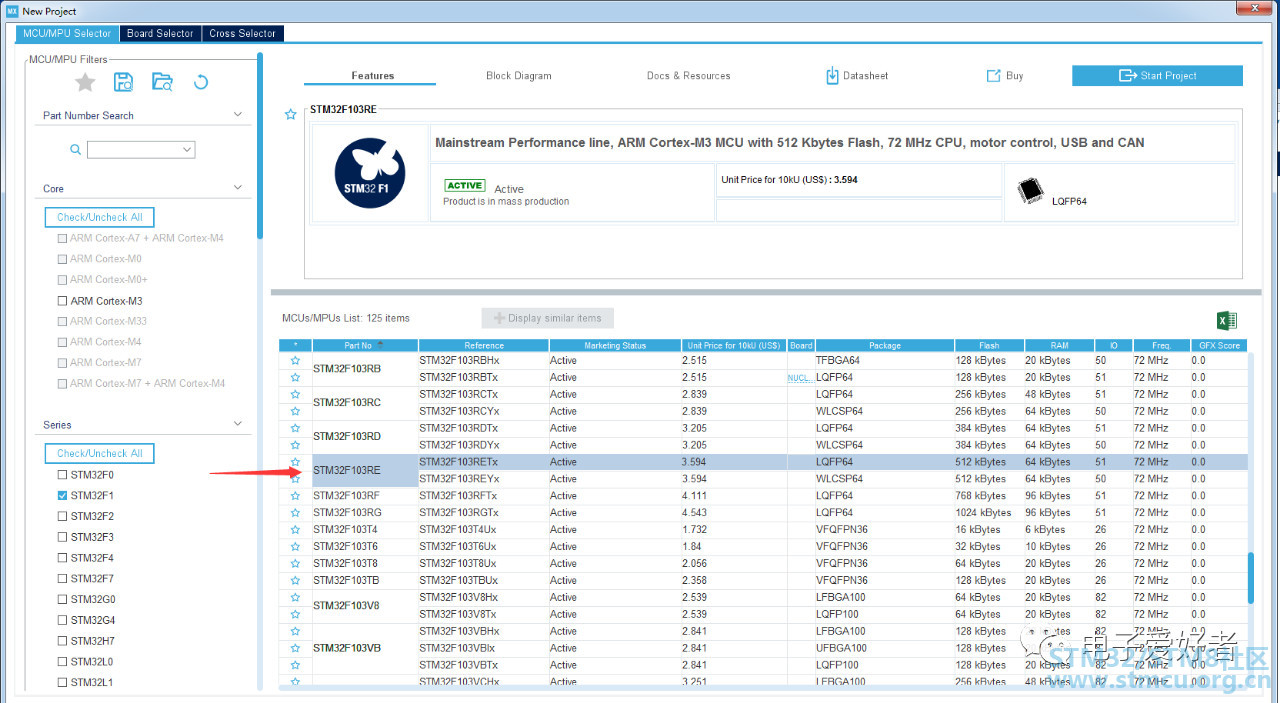Star the STM32F103T8Ux row
The image size is (1280, 703).
[295, 564]
